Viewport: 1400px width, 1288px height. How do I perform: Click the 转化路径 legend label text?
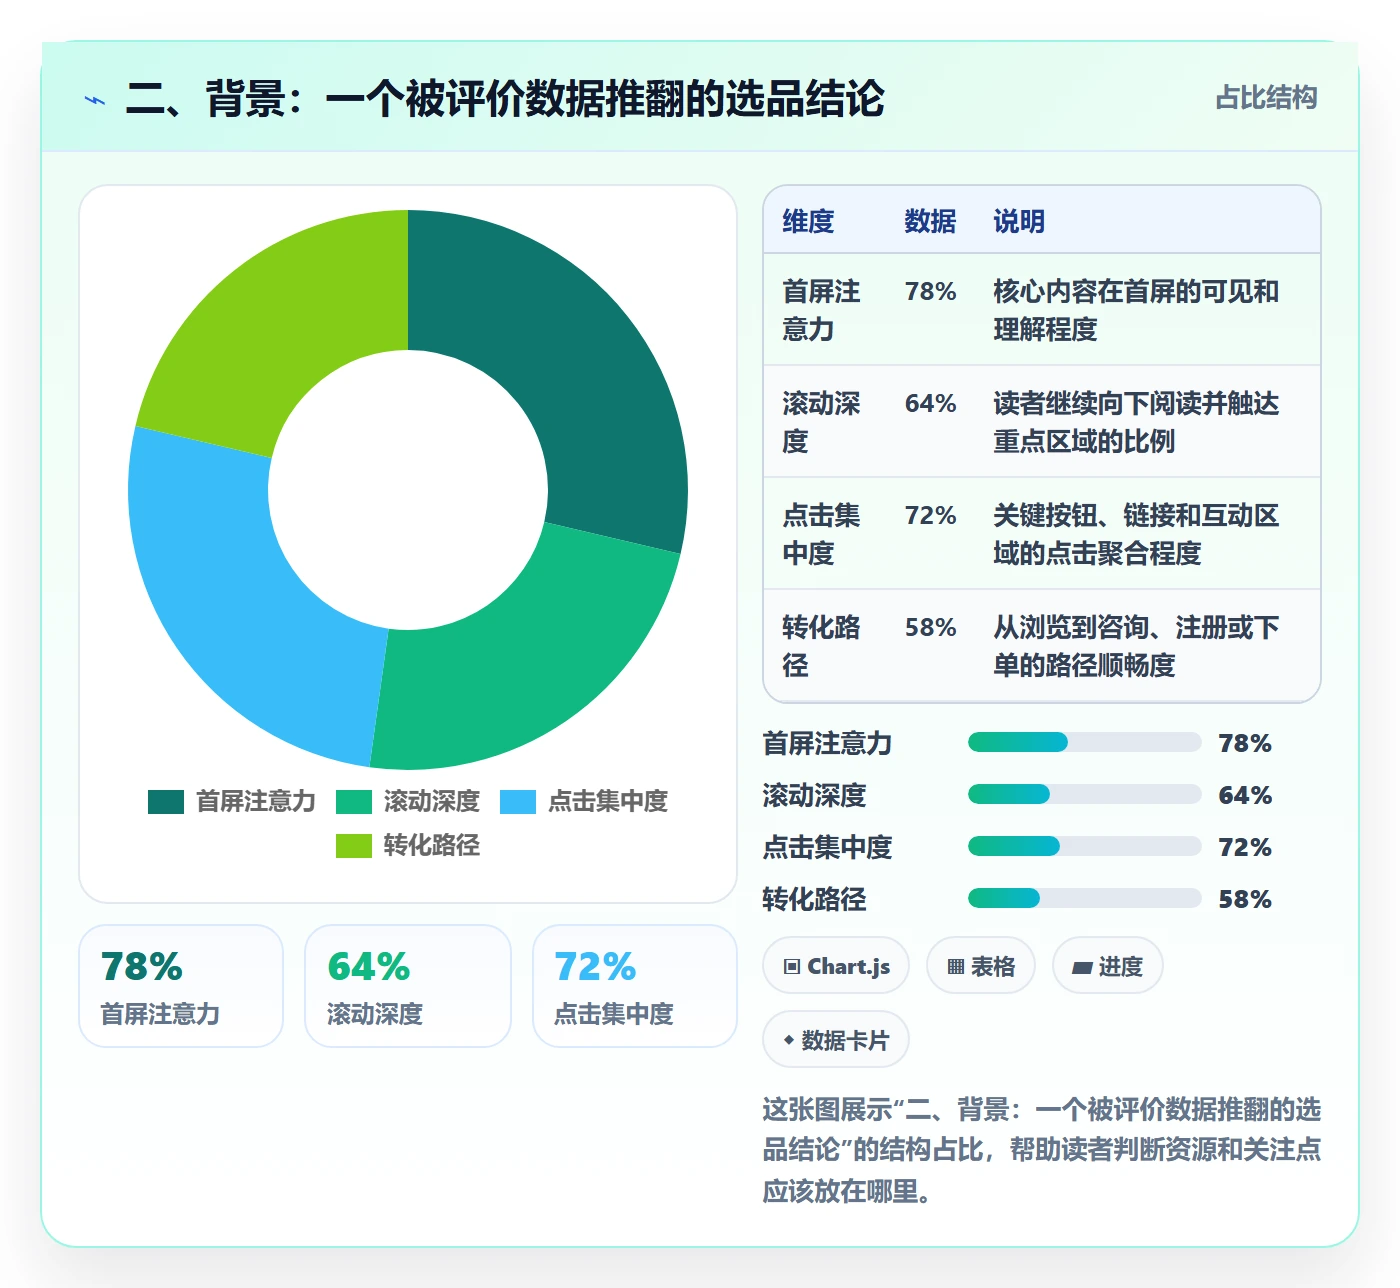click(x=432, y=846)
